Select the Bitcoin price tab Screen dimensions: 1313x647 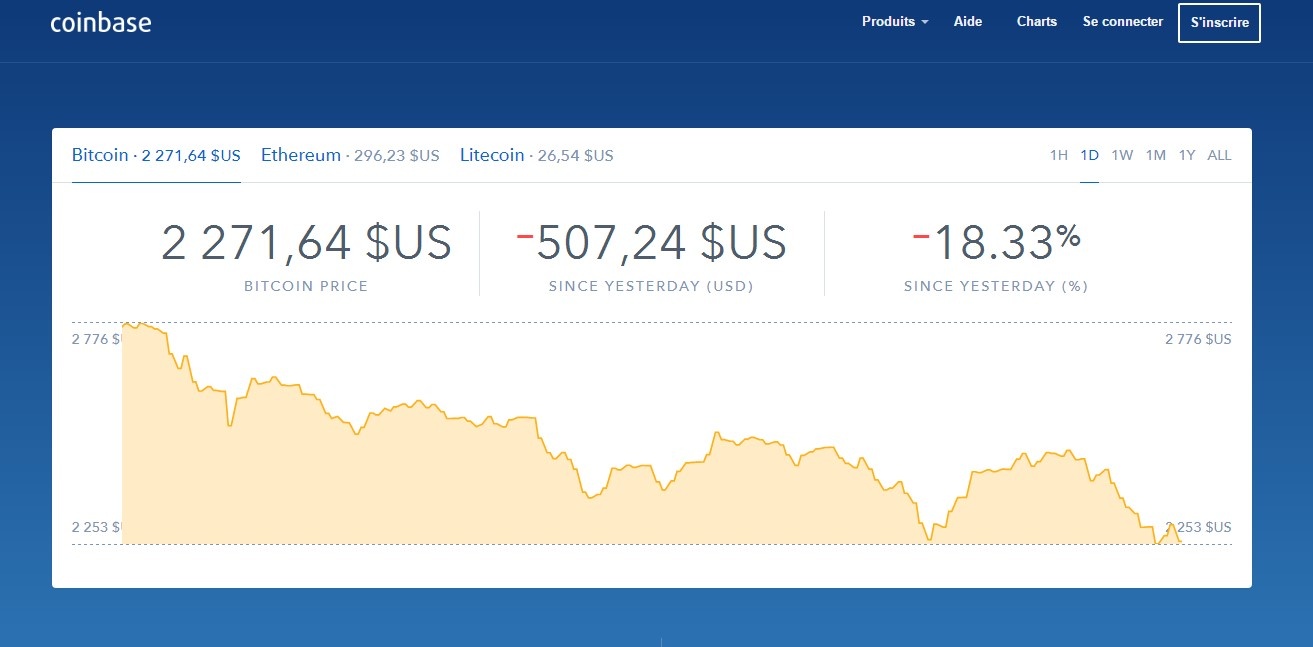155,155
